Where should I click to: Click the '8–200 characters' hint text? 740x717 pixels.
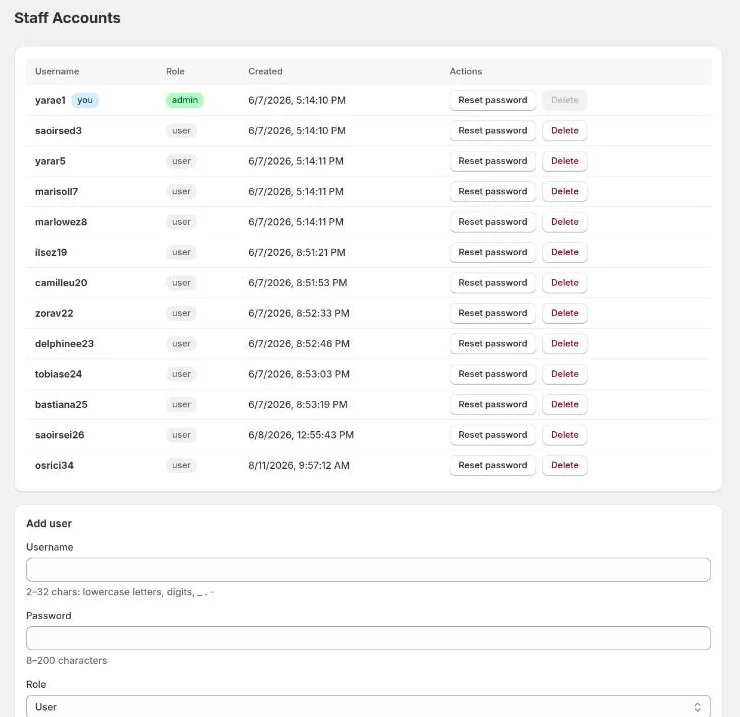(67, 660)
